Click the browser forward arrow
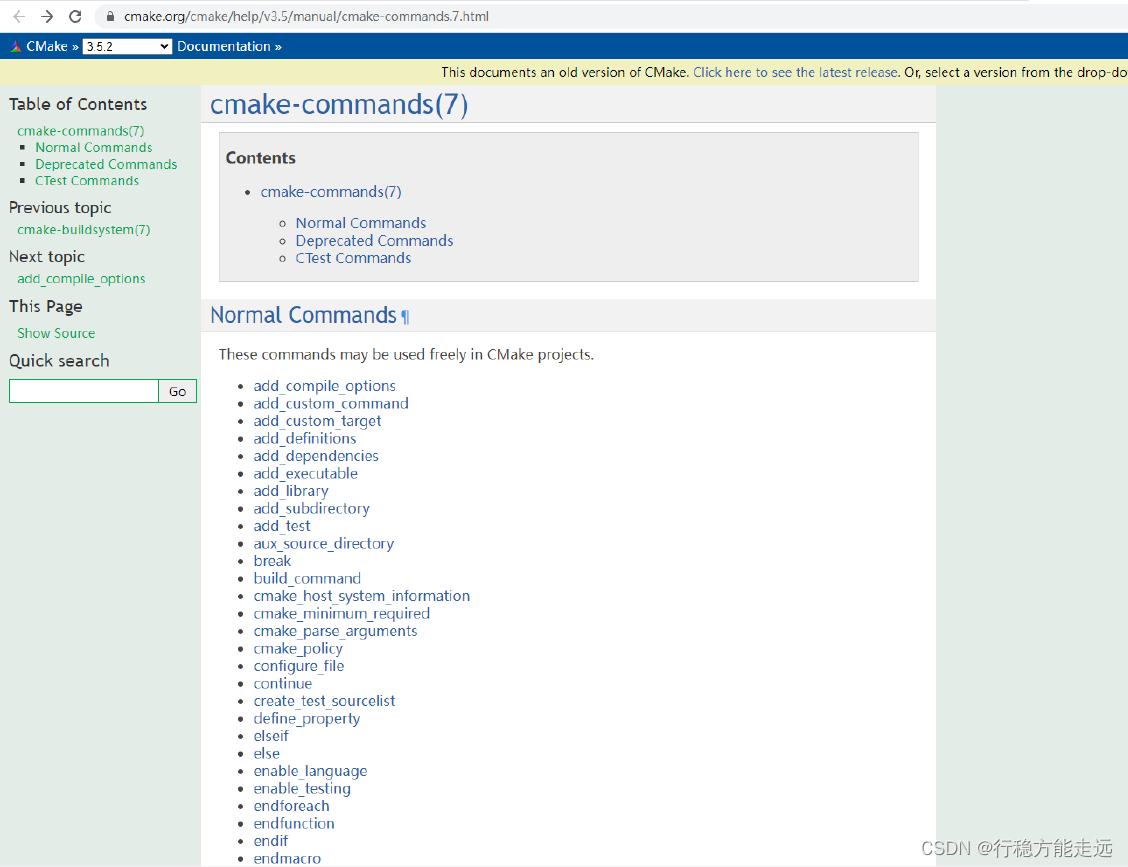This screenshot has width=1128, height=867. pyautogui.click(x=47, y=16)
